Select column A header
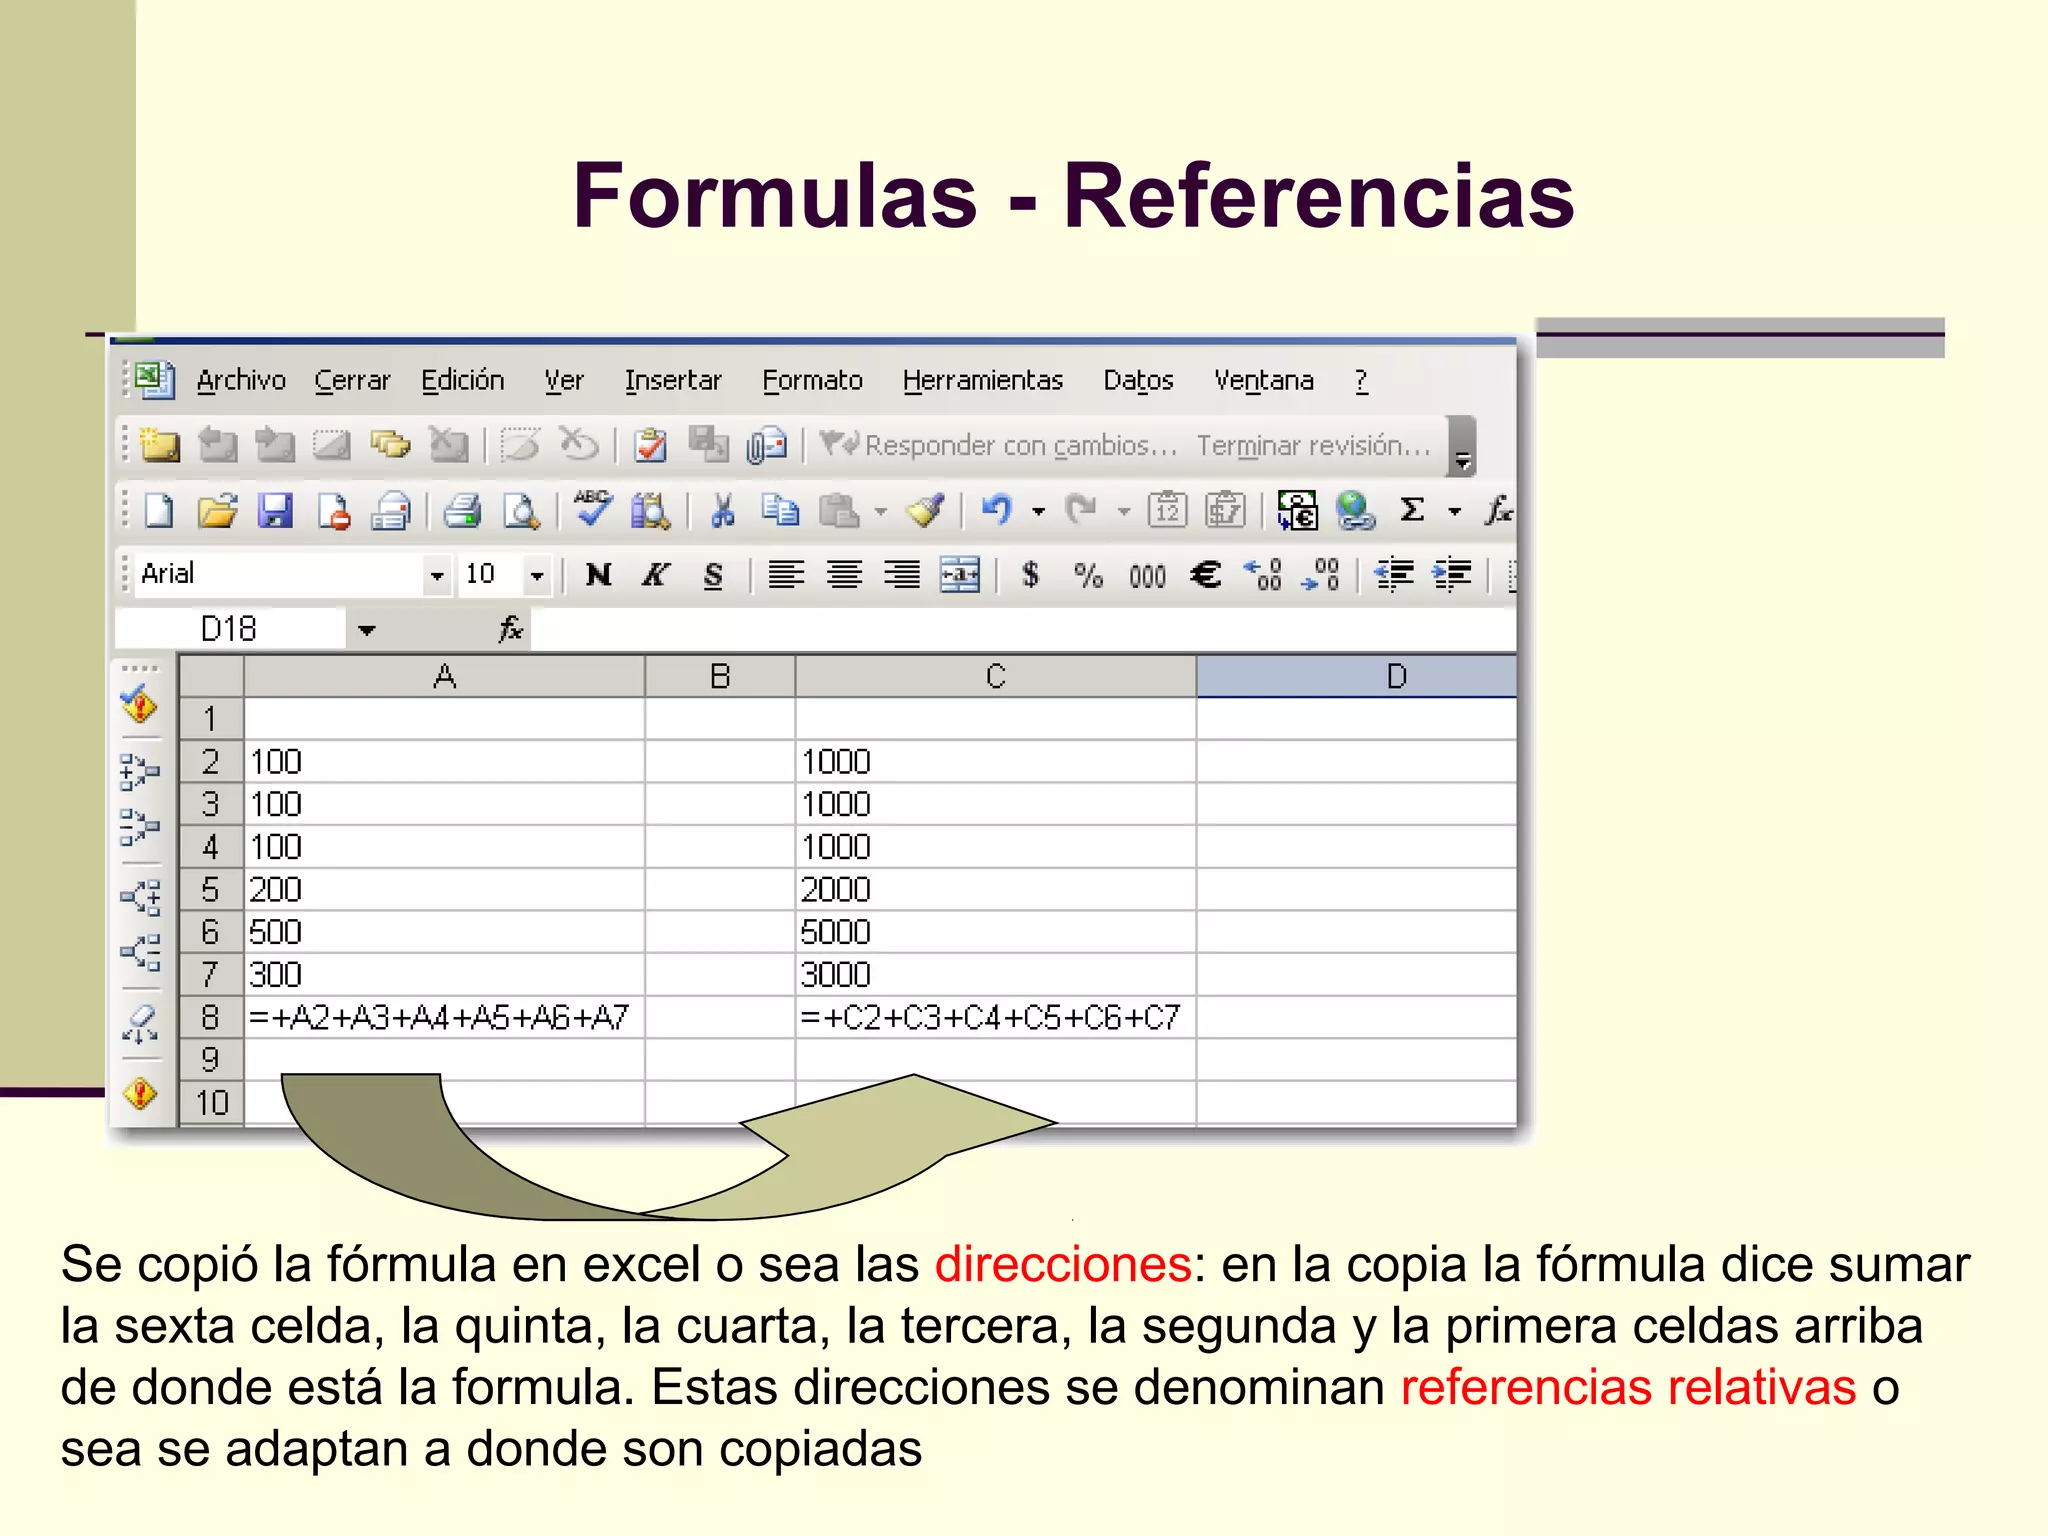The height and width of the screenshot is (1536, 2048). pyautogui.click(x=444, y=677)
